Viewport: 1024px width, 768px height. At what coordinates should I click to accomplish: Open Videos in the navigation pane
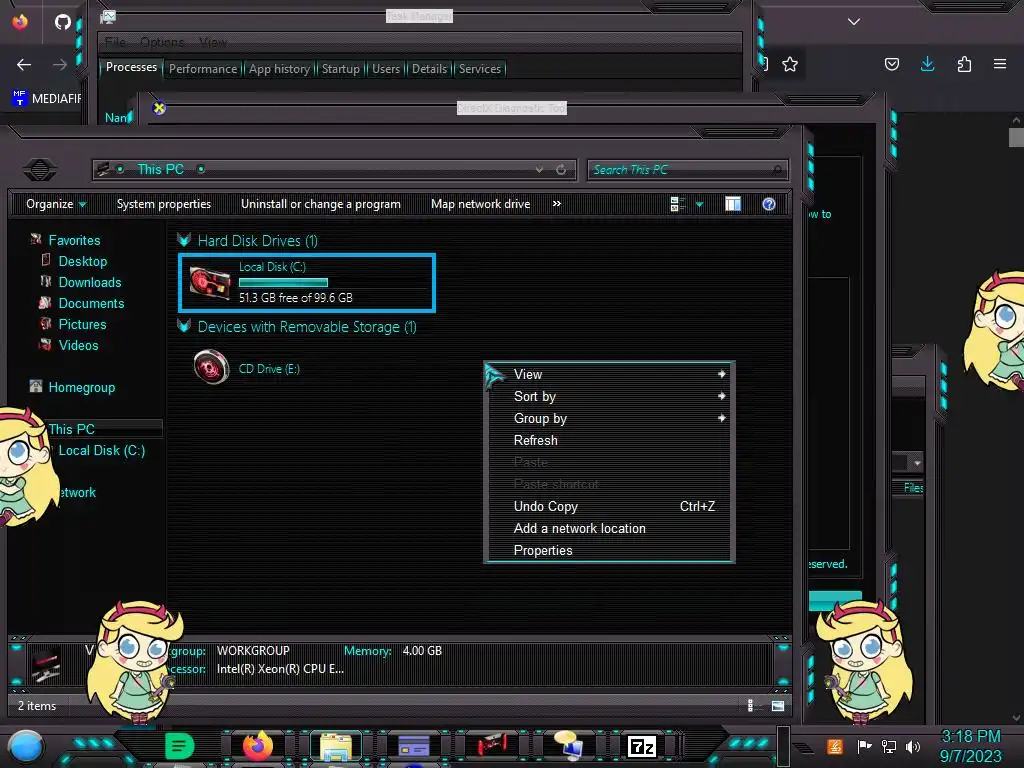coord(78,345)
